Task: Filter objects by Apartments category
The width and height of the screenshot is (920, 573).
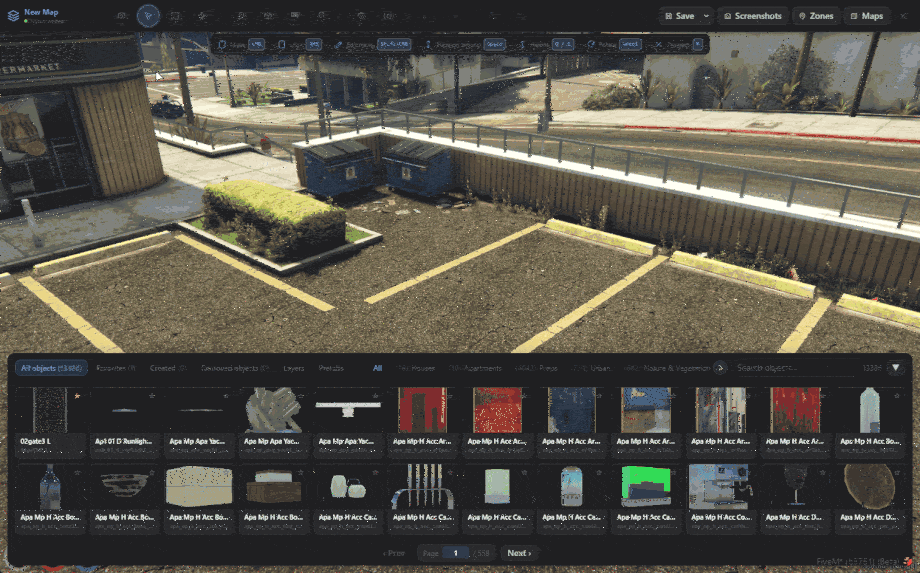Action: (475, 368)
